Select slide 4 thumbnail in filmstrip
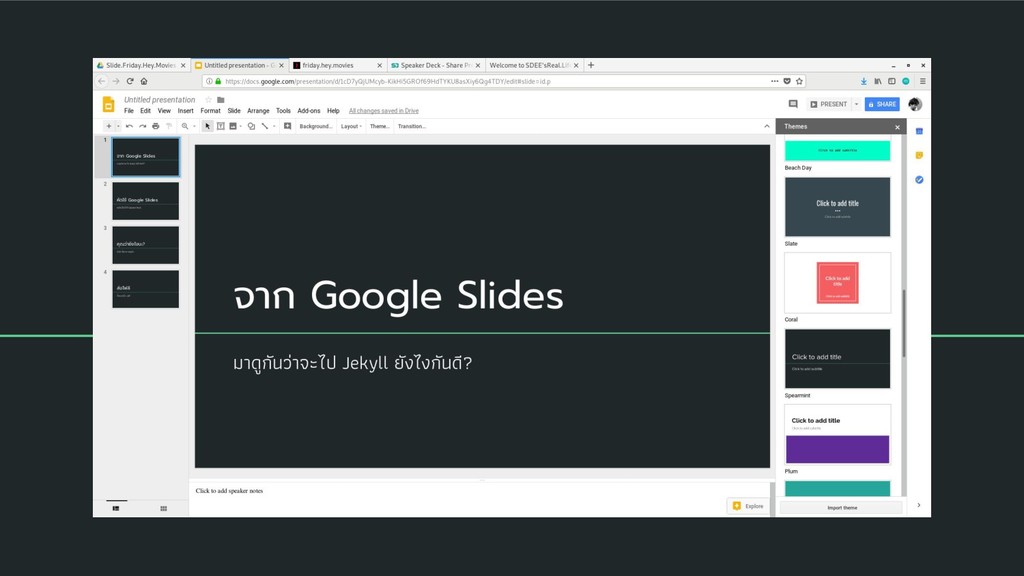This screenshot has height=576, width=1024. [x=145, y=289]
